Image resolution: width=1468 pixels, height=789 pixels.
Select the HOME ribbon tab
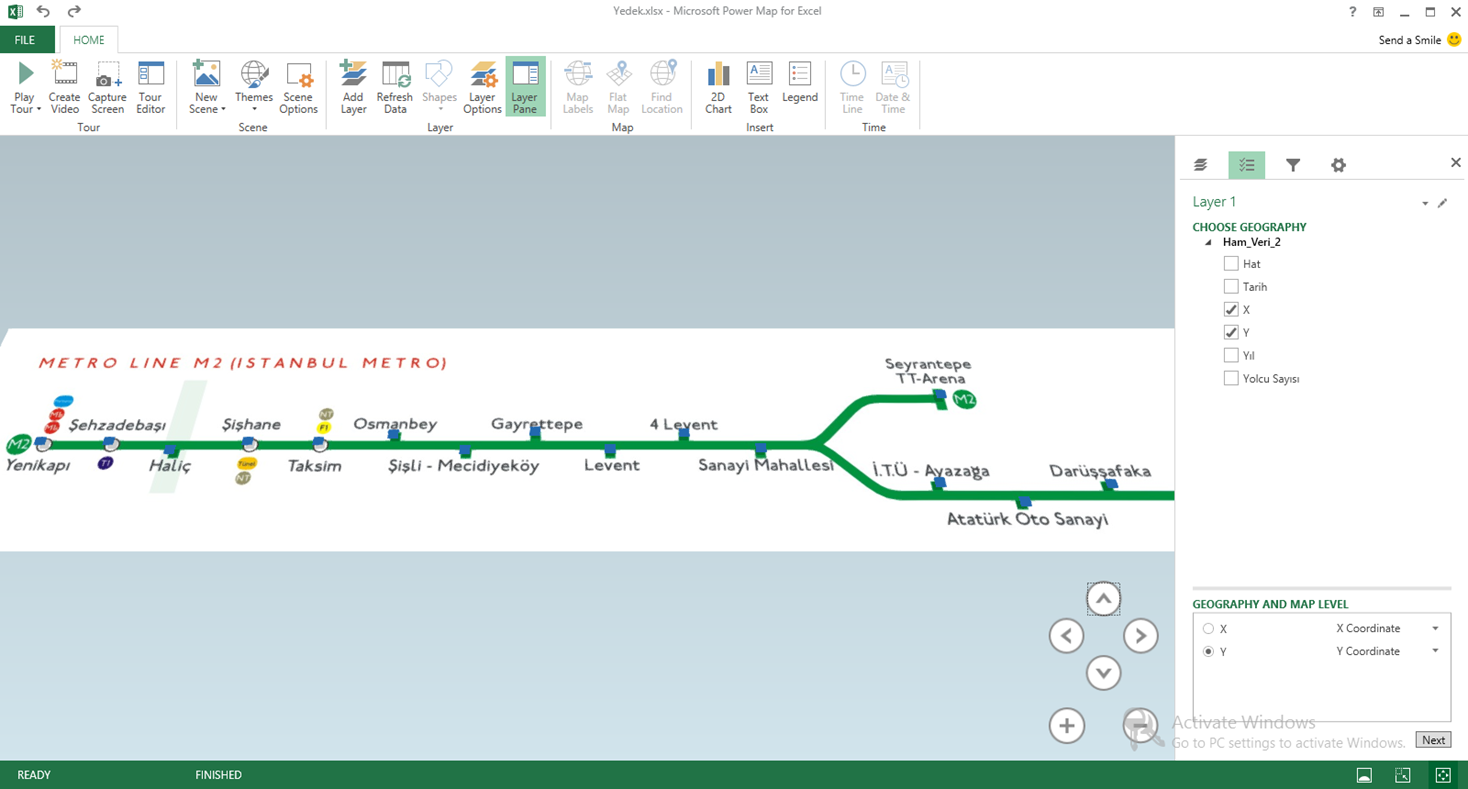coord(88,40)
